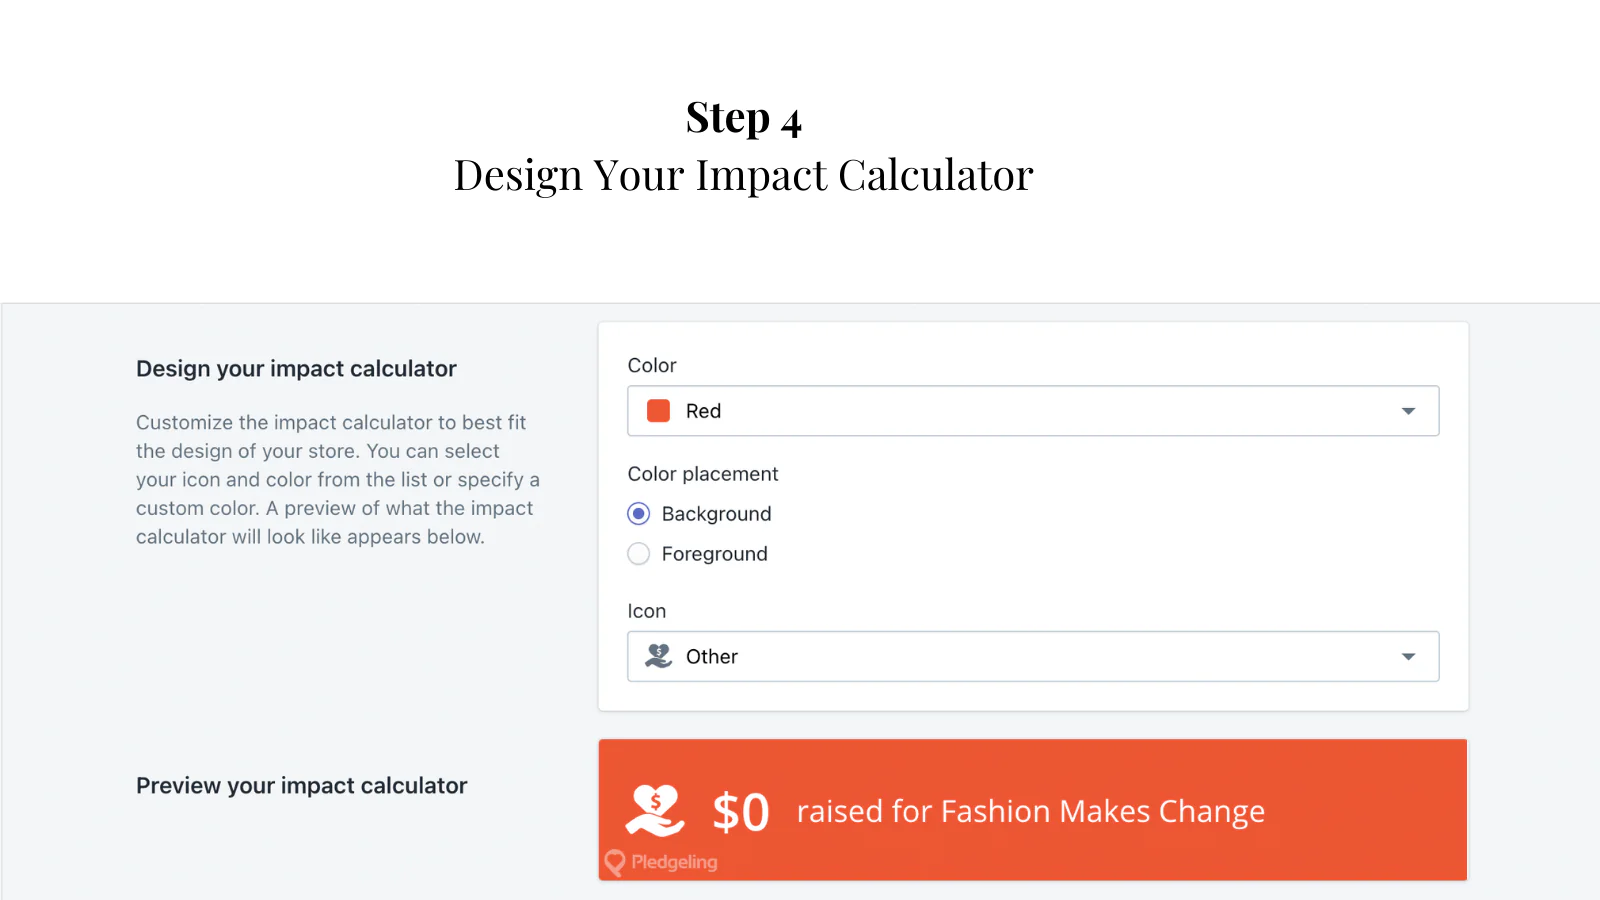Click the 'Preview your impact calculator' heading

pyautogui.click(x=301, y=786)
